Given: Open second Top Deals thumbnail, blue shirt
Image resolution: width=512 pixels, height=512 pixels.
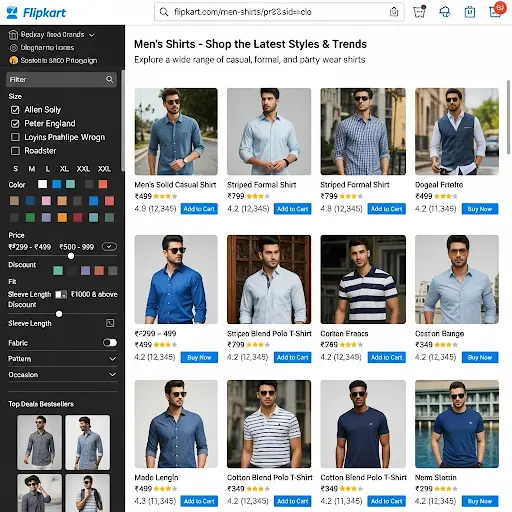Looking at the screenshot, I should [x=88, y=442].
